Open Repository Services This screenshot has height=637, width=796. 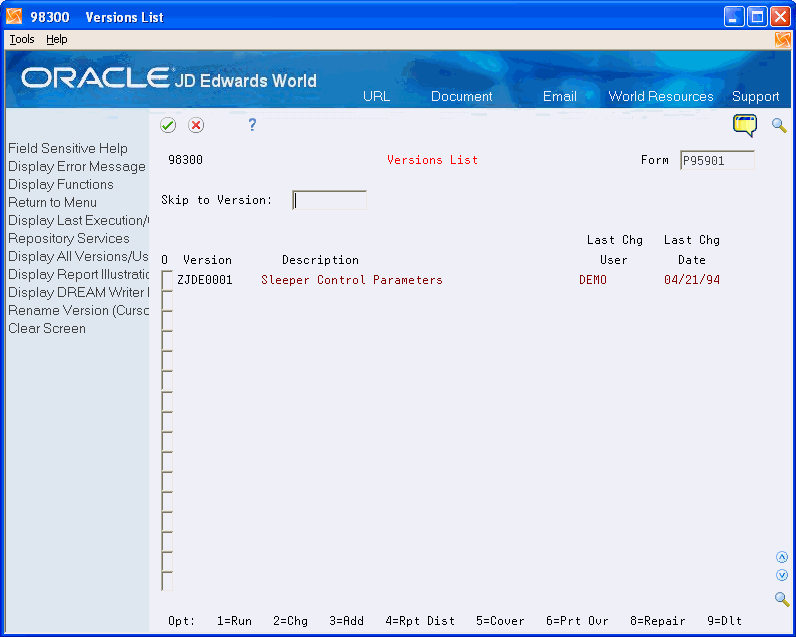click(69, 239)
